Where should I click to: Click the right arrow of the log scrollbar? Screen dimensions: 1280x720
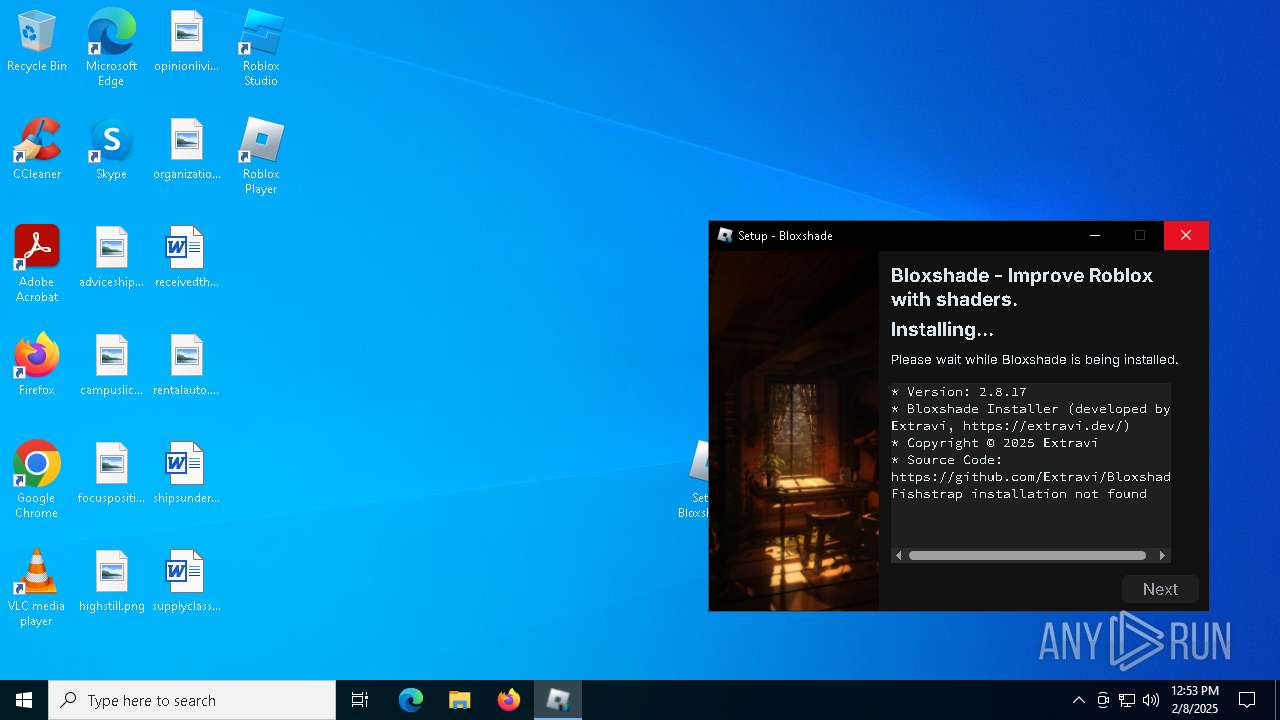1162,555
